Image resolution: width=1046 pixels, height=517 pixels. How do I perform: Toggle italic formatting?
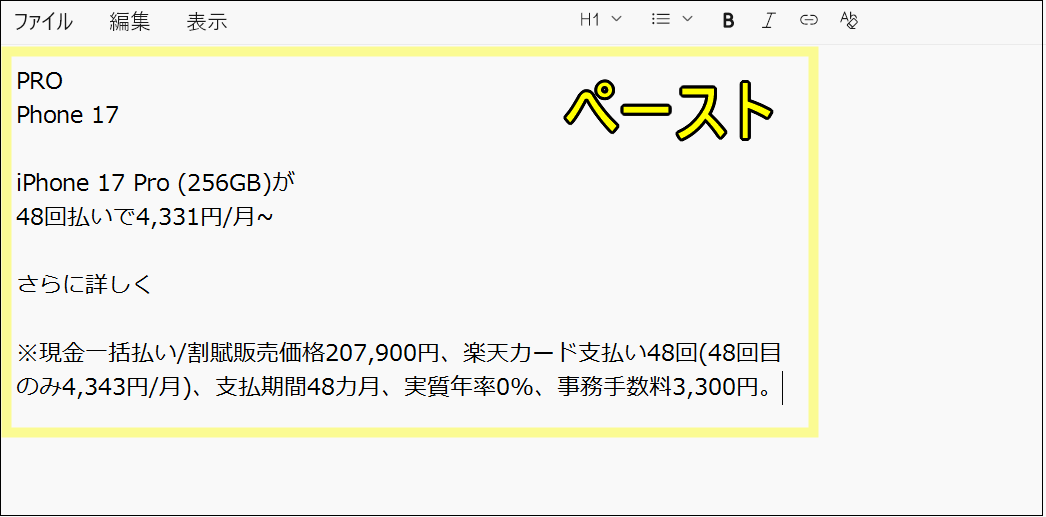pyautogui.click(x=768, y=21)
